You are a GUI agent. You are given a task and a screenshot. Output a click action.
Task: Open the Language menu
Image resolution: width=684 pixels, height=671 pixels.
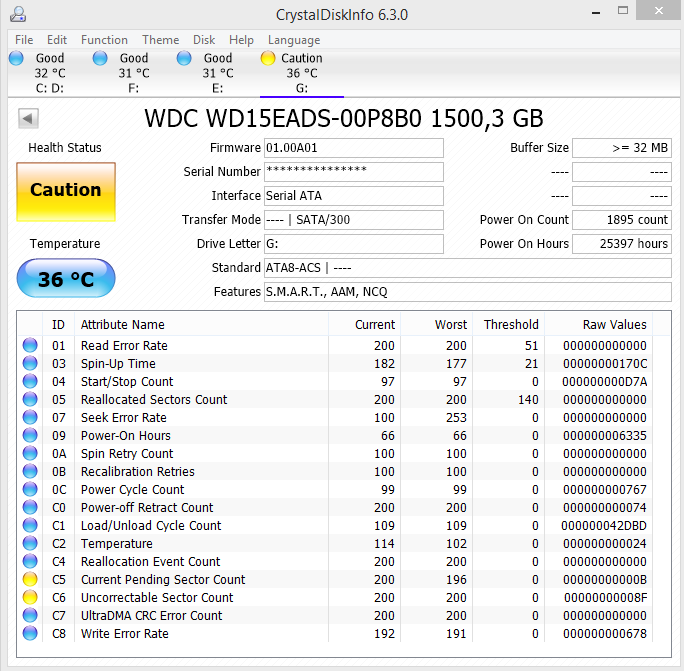pos(294,40)
